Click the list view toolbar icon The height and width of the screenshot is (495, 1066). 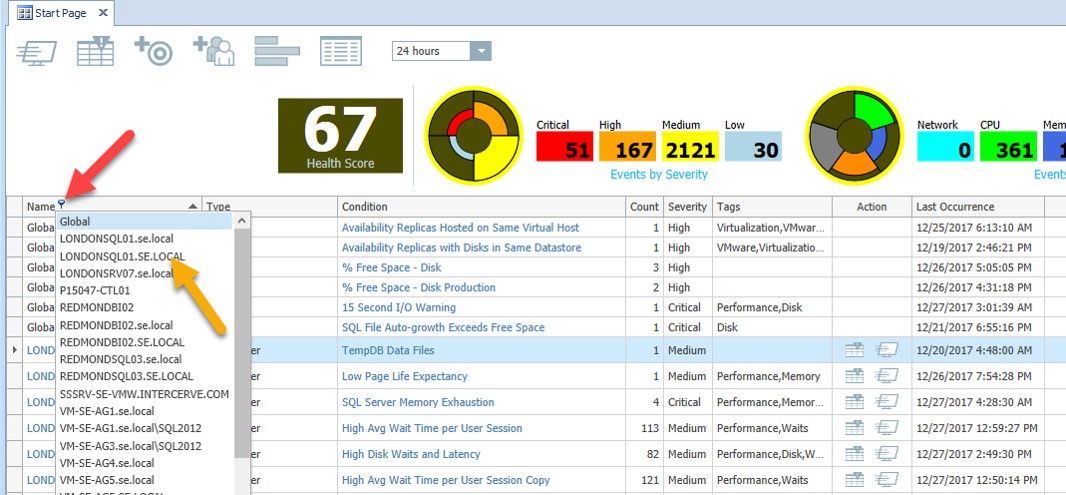pos(341,51)
